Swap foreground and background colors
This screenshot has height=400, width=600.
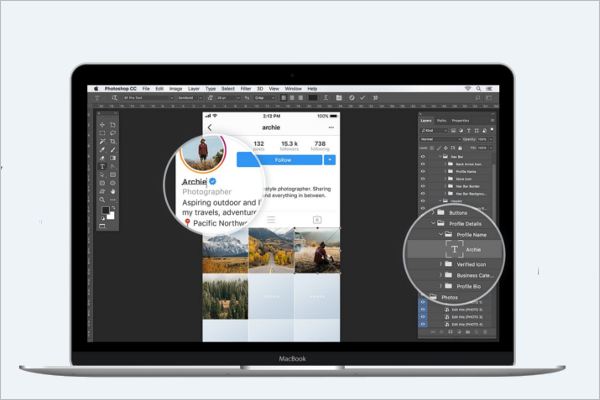click(x=113, y=208)
